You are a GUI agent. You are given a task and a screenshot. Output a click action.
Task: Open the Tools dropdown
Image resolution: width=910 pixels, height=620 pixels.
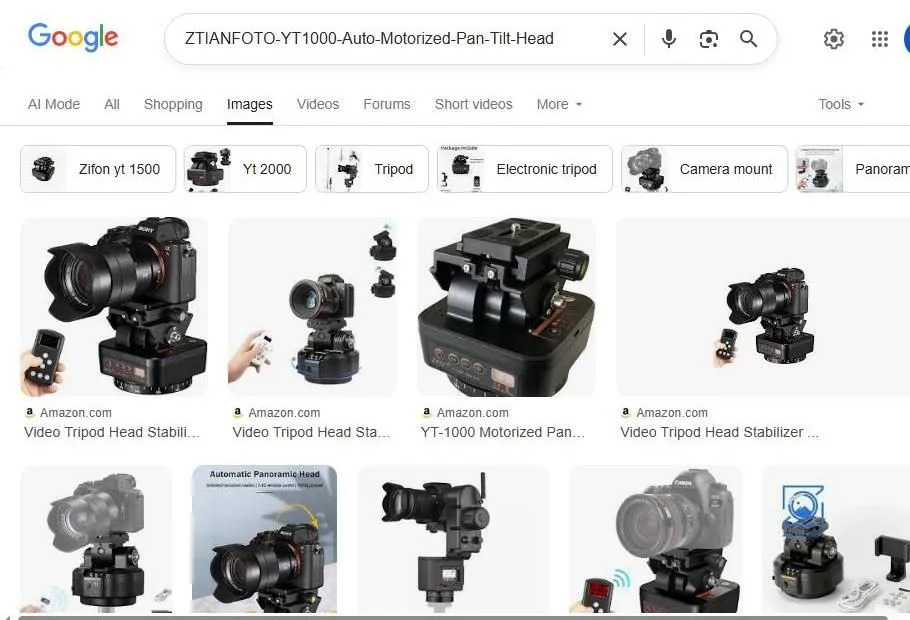(x=840, y=104)
